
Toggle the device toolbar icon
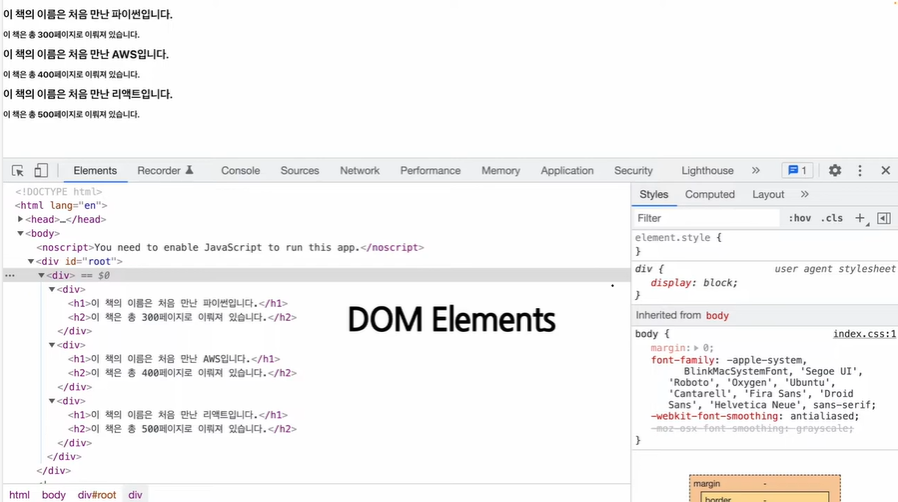(x=41, y=171)
